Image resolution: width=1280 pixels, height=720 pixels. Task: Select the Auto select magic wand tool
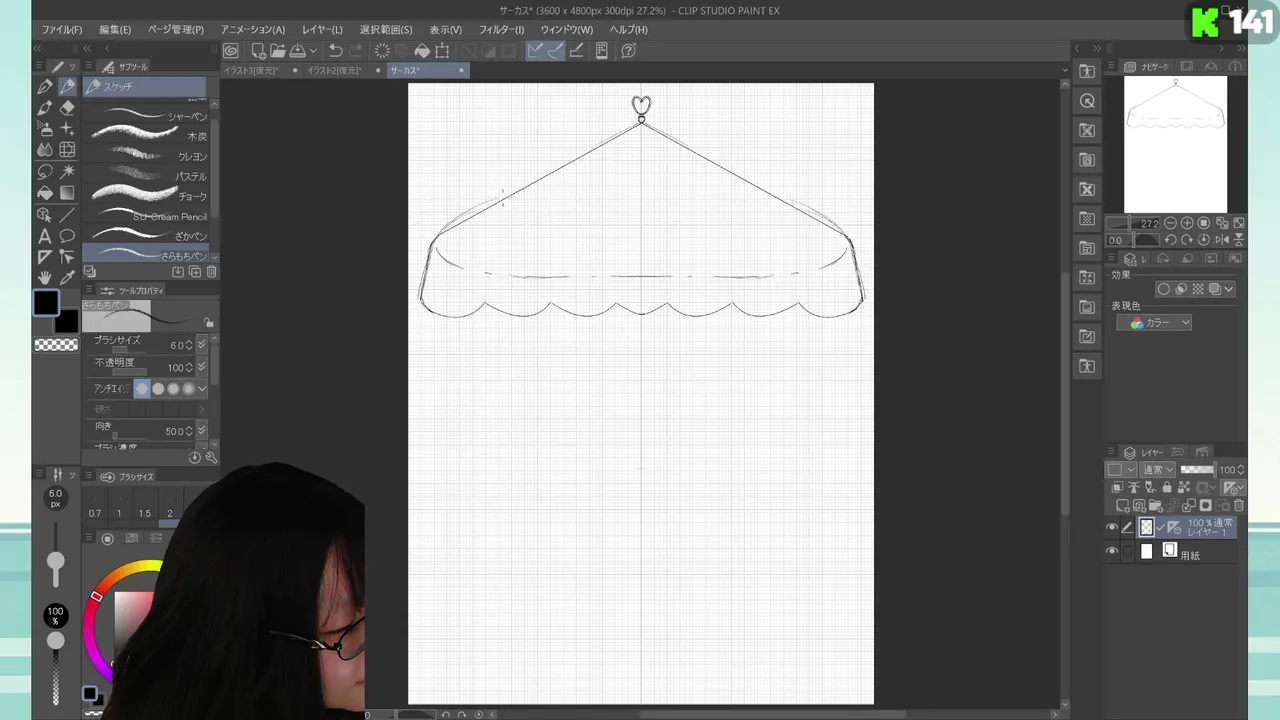tap(67, 172)
